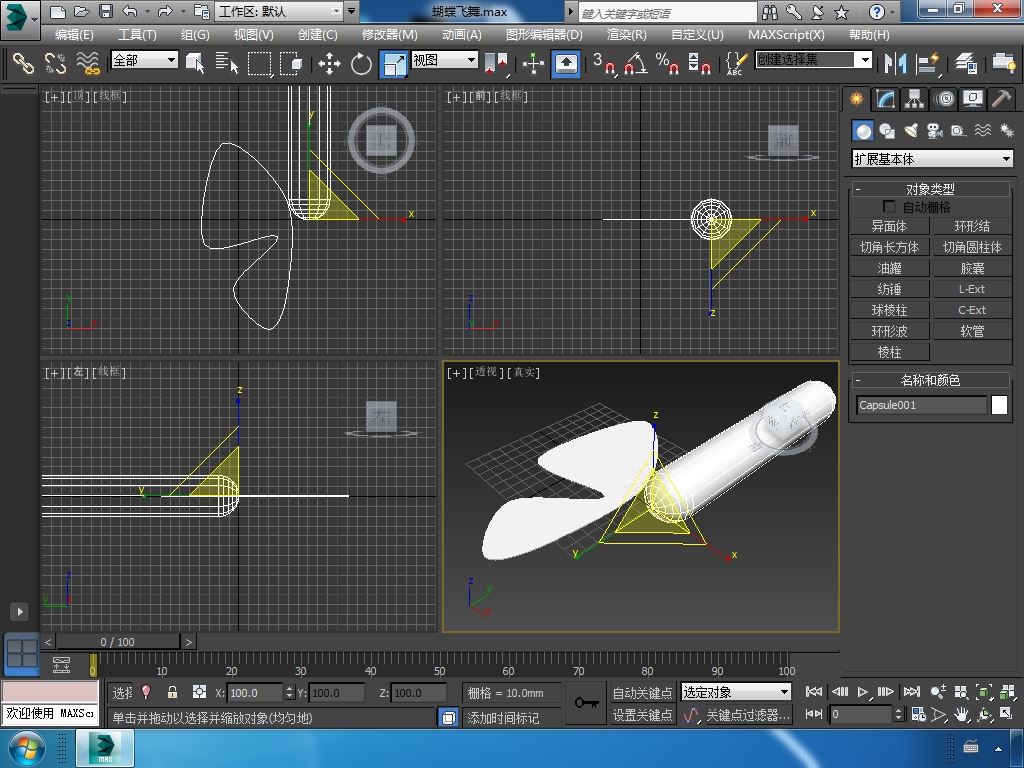Image resolution: width=1024 pixels, height=768 pixels.
Task: Select the Move tool in main toolbar
Action: tap(329, 64)
